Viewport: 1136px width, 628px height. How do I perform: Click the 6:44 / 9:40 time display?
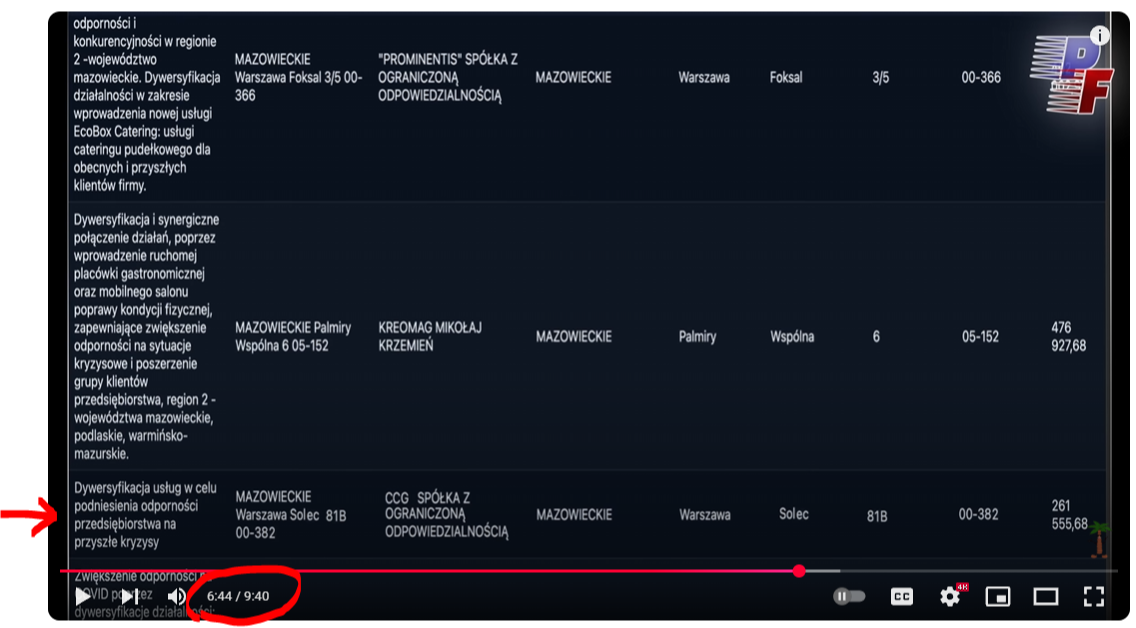coord(238,596)
